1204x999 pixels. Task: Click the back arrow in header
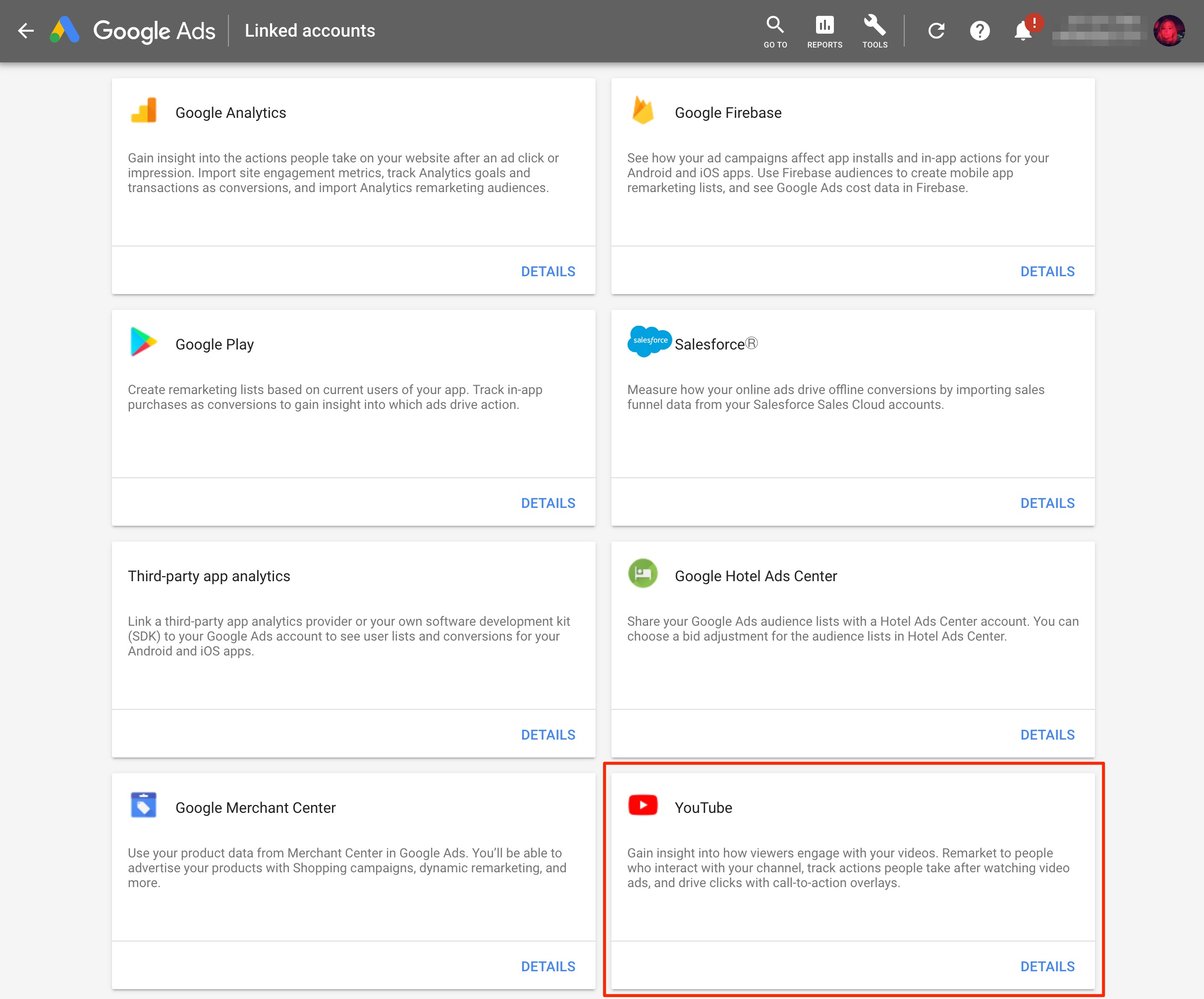click(x=26, y=31)
